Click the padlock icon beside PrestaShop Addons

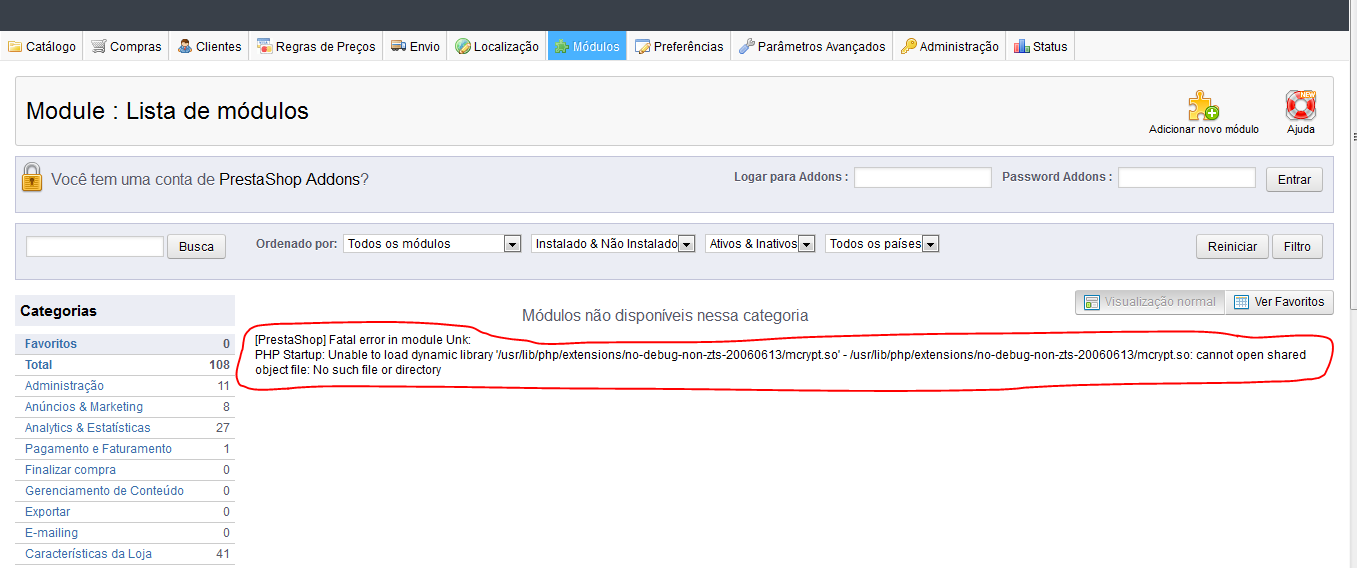point(32,177)
